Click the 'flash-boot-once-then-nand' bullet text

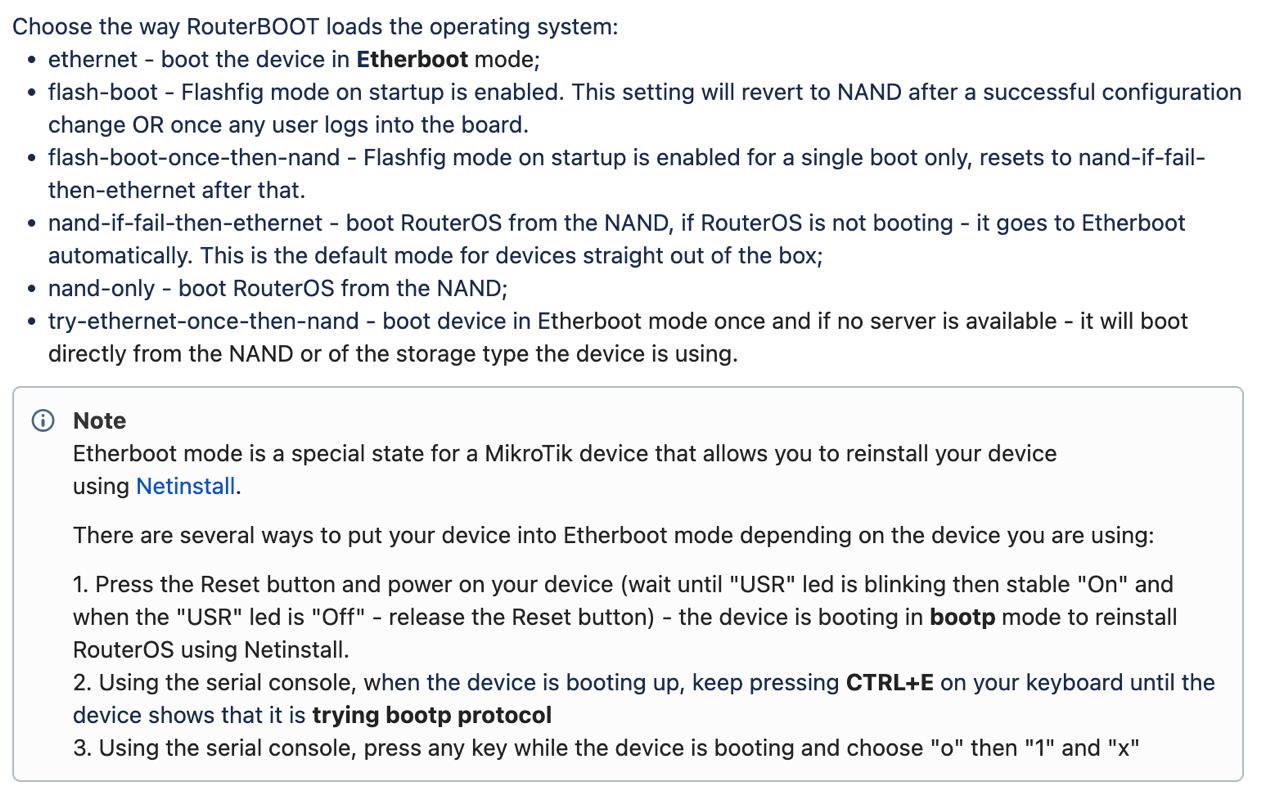pyautogui.click(x=627, y=174)
